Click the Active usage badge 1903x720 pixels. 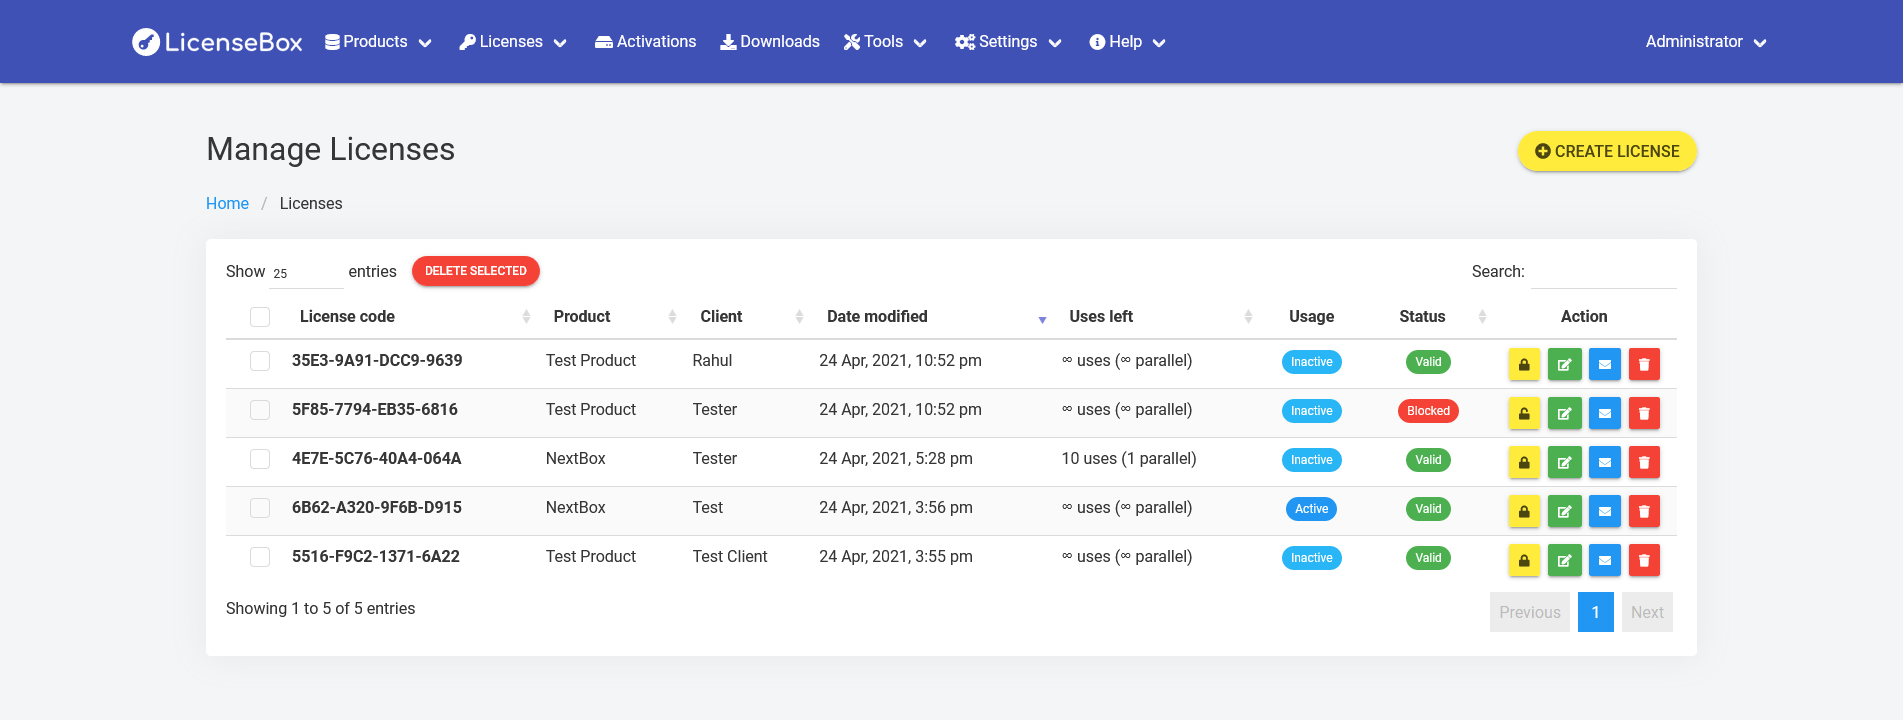(x=1311, y=509)
